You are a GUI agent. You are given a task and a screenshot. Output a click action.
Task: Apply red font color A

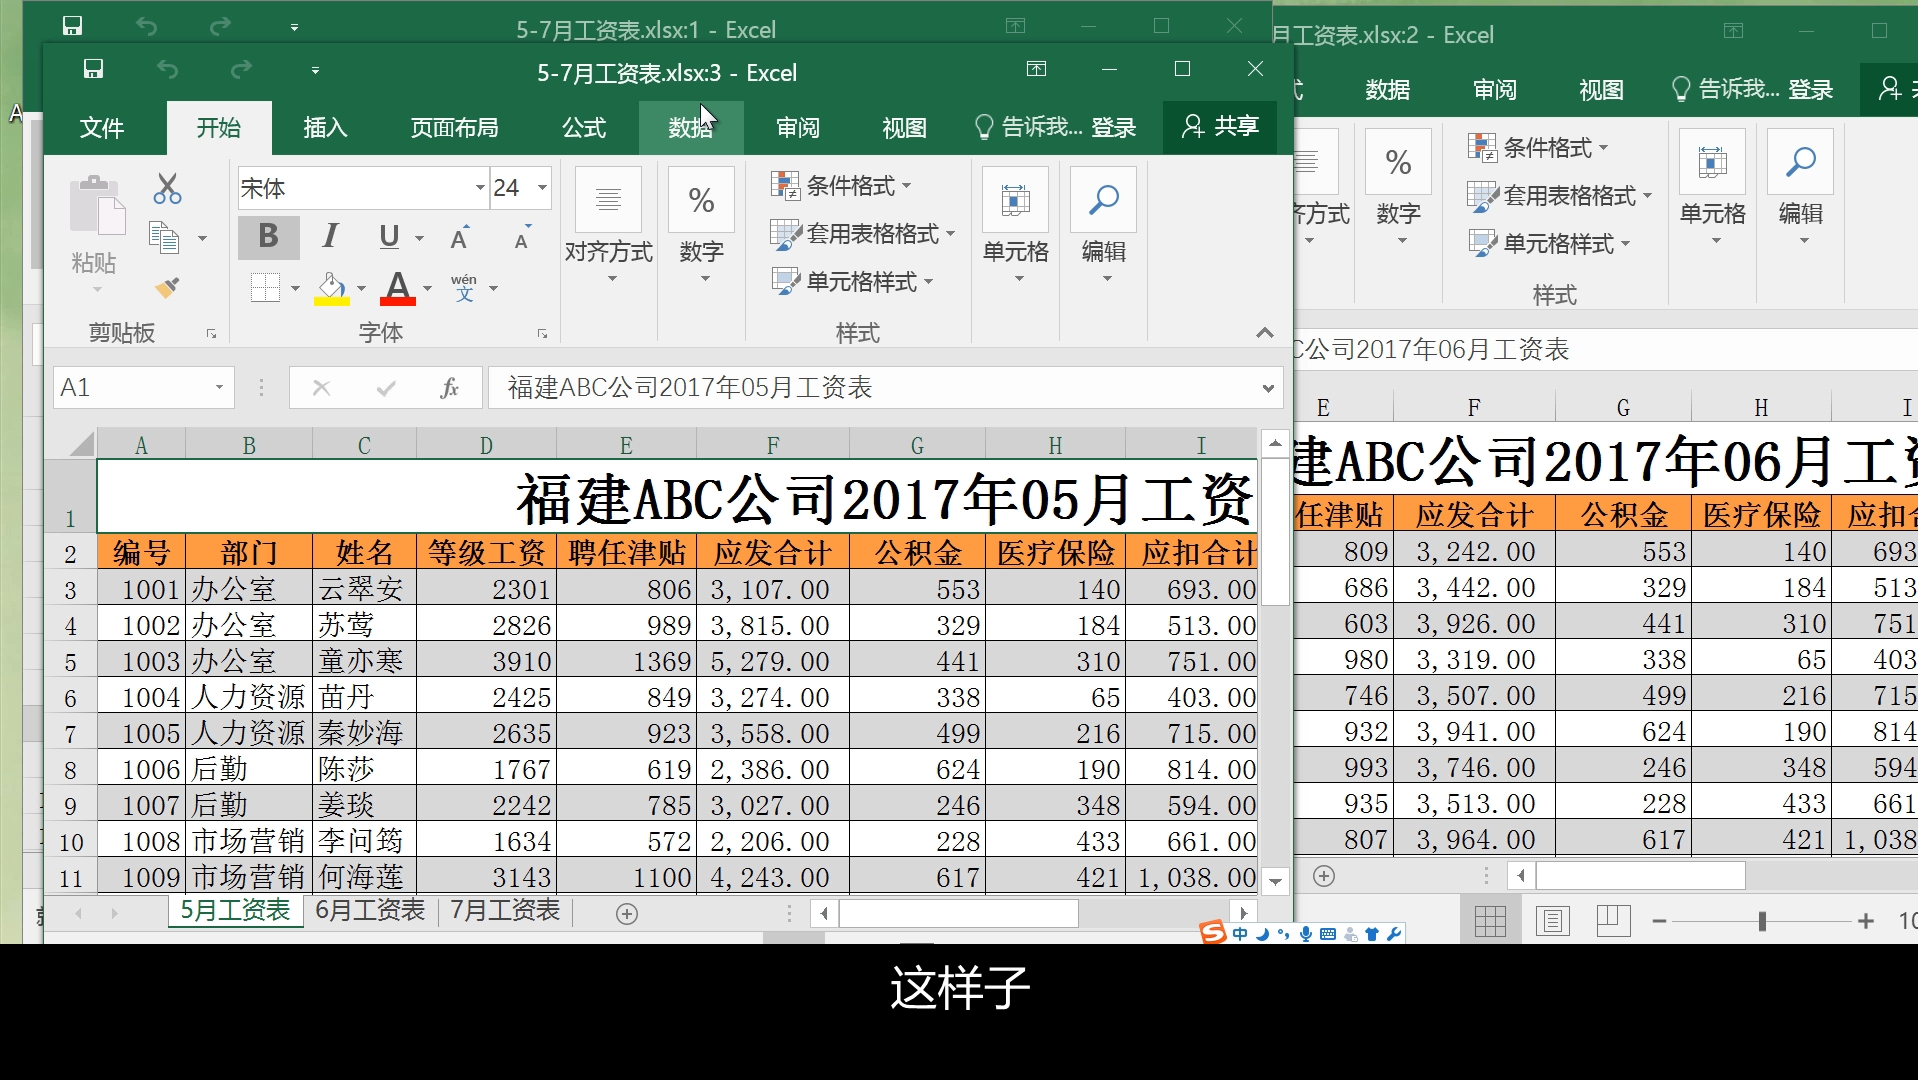(398, 288)
